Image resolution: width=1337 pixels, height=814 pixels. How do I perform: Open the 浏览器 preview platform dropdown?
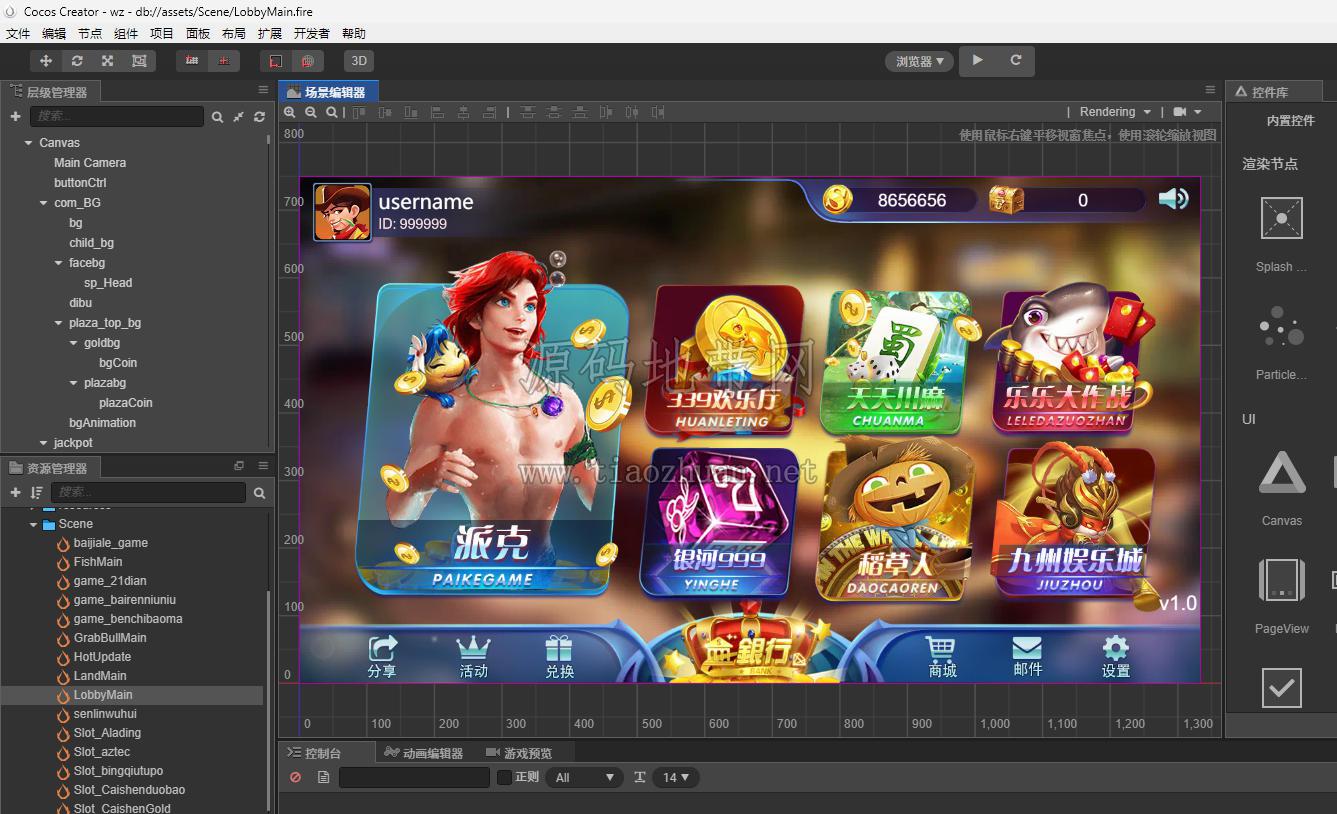[x=920, y=61]
